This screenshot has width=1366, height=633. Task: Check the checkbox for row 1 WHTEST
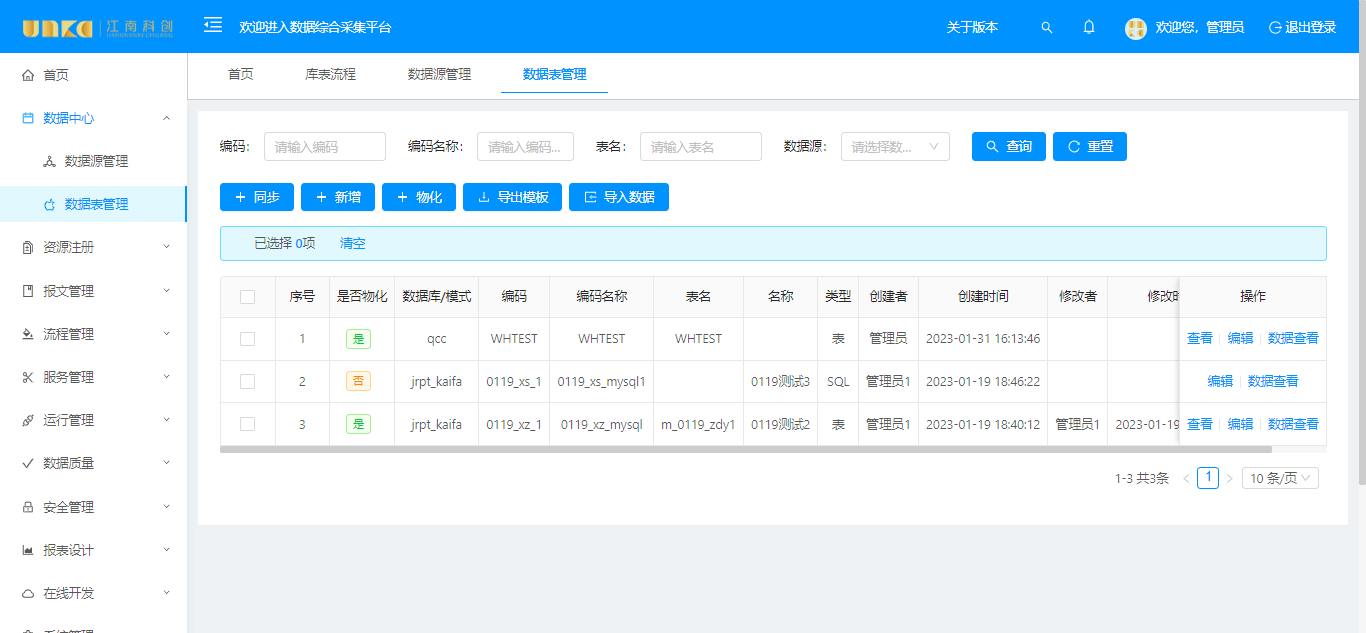(x=248, y=339)
